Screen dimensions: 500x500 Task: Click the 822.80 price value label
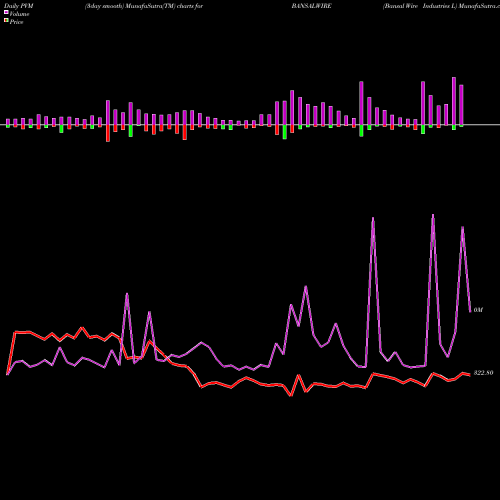point(483,373)
